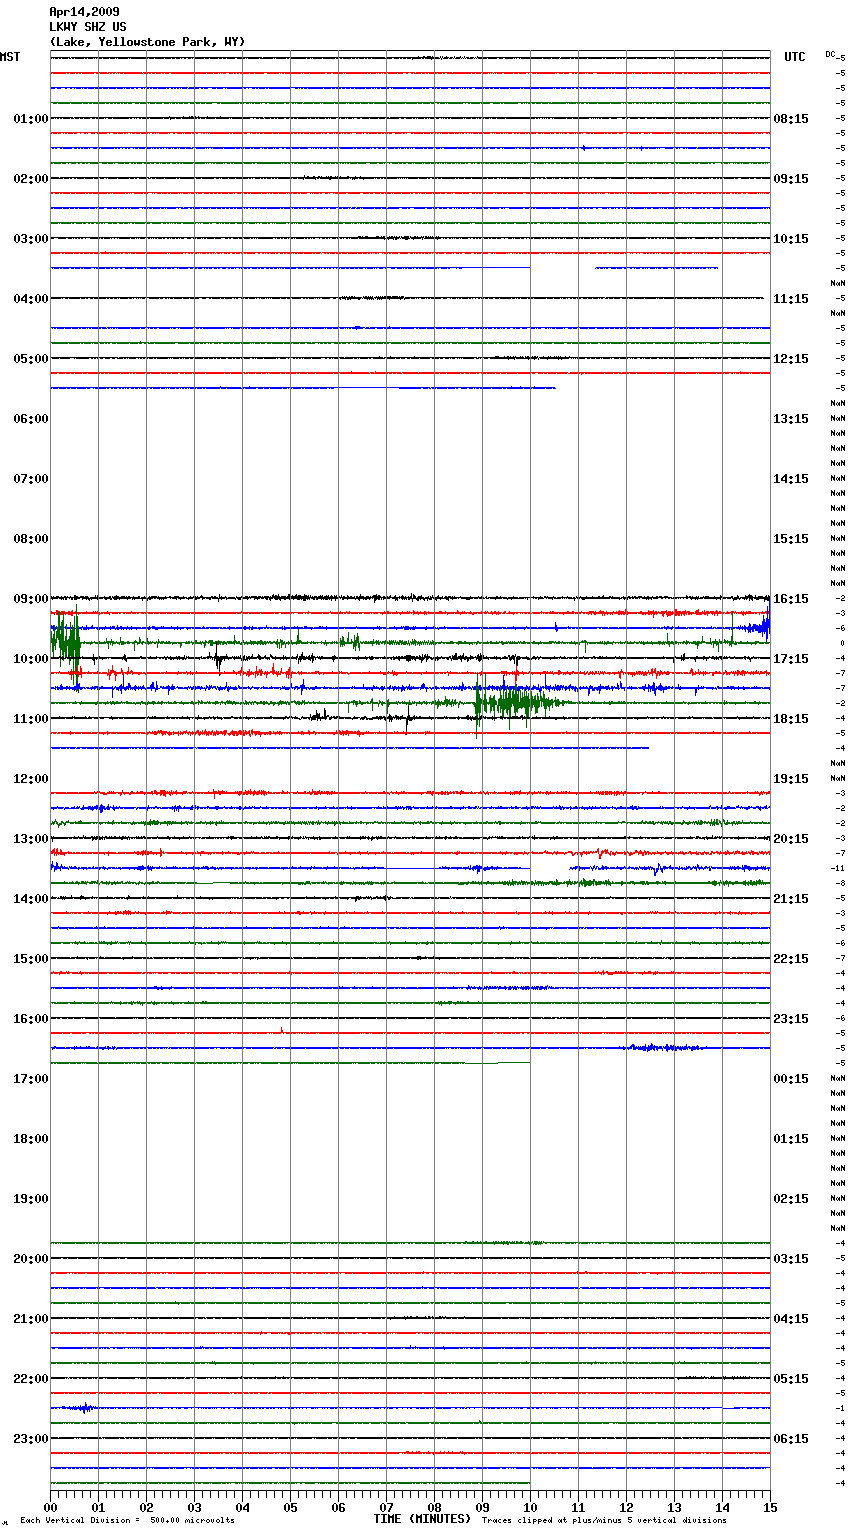Screen dimensions: 850x1534
Task: Select the 20:00 MST time label
Action: tap(31, 1259)
